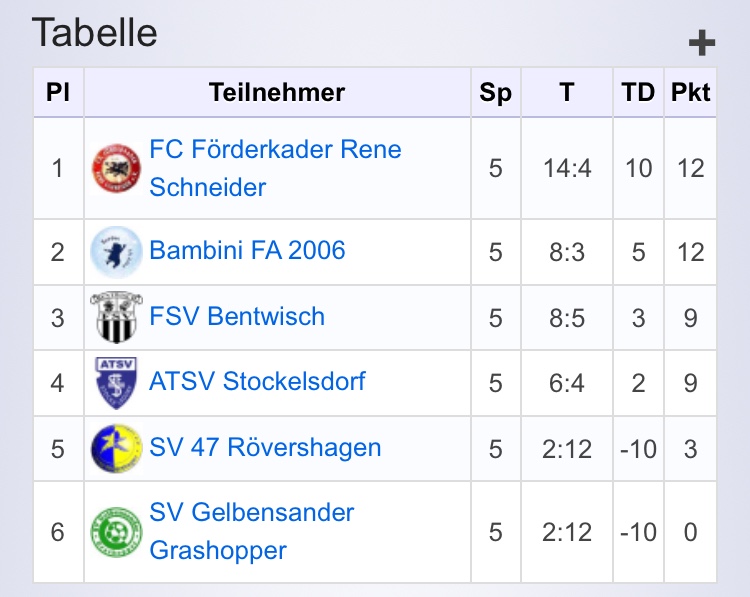Click the Pl column header
Screen dimensions: 750x597
coord(58,93)
